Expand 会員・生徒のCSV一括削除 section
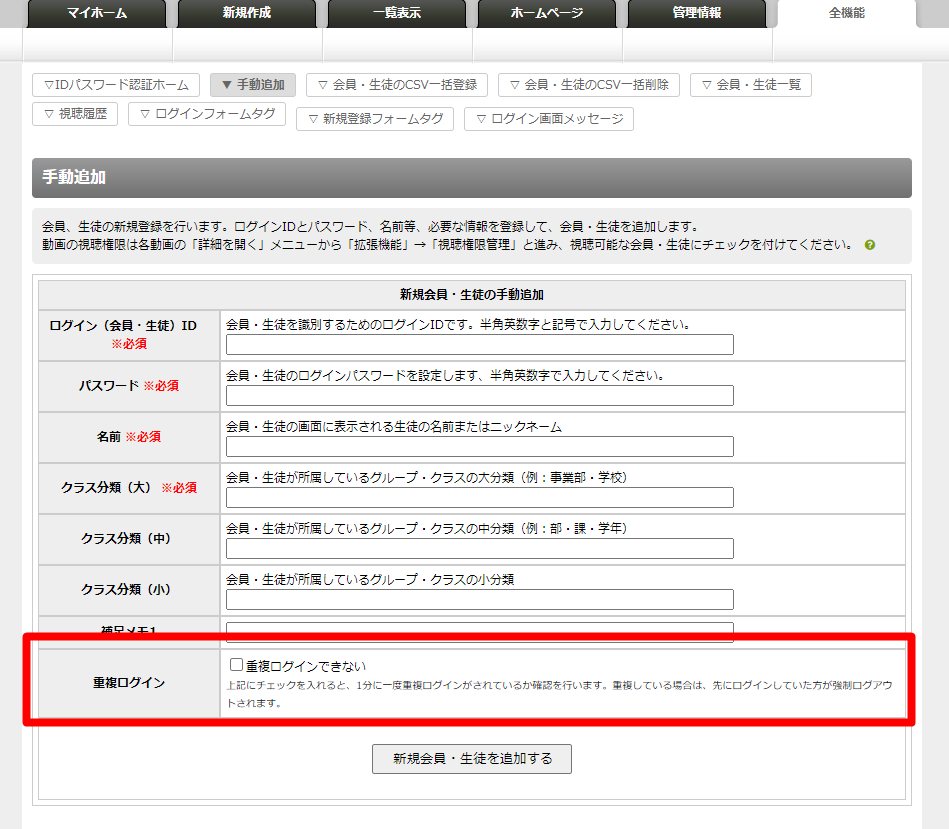 (589, 85)
